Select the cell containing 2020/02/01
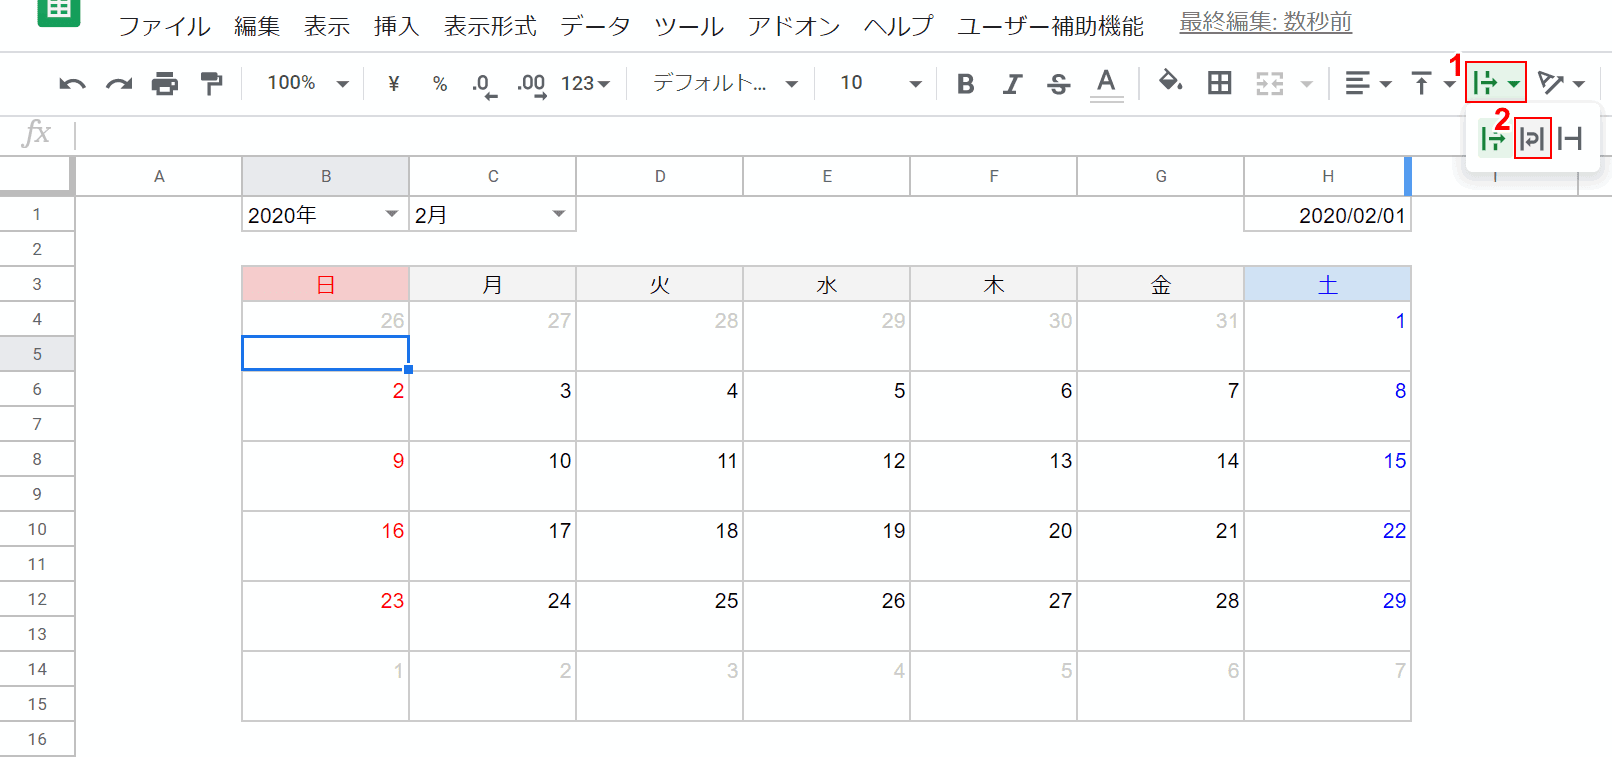Screen dimensions: 1612x757 click(1327, 214)
